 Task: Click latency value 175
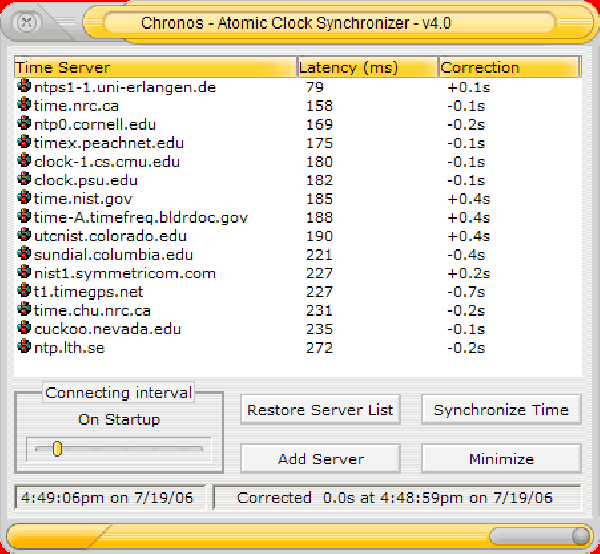[x=319, y=143]
